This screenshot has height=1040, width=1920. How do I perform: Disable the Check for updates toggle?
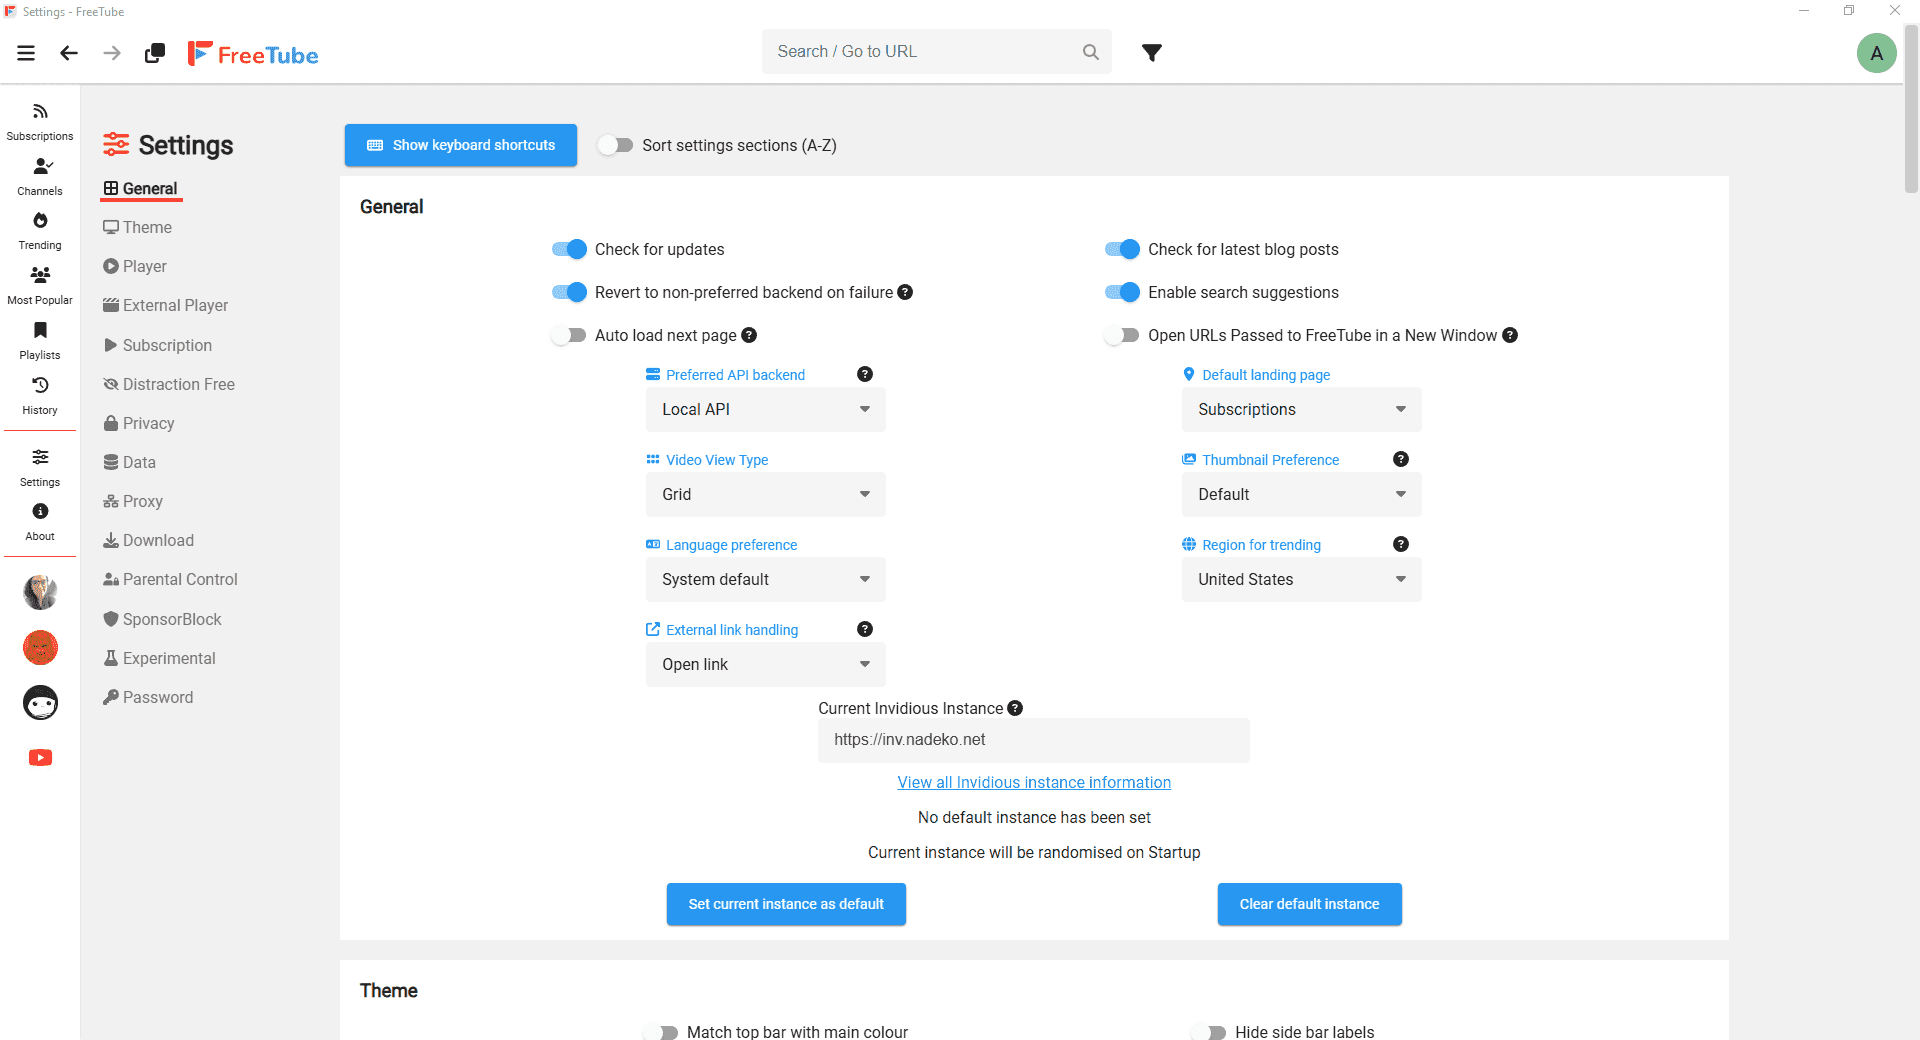click(x=569, y=249)
